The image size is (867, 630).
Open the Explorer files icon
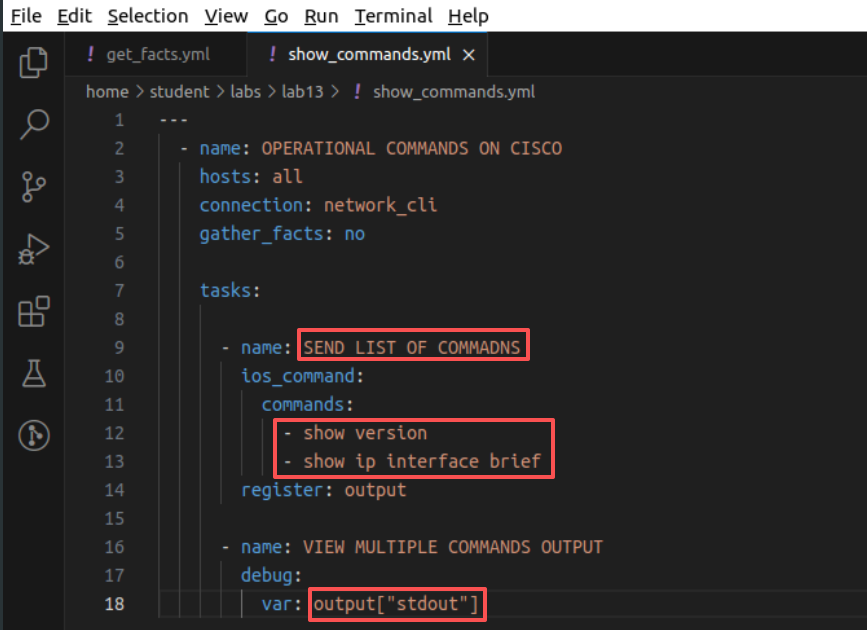click(x=34, y=63)
